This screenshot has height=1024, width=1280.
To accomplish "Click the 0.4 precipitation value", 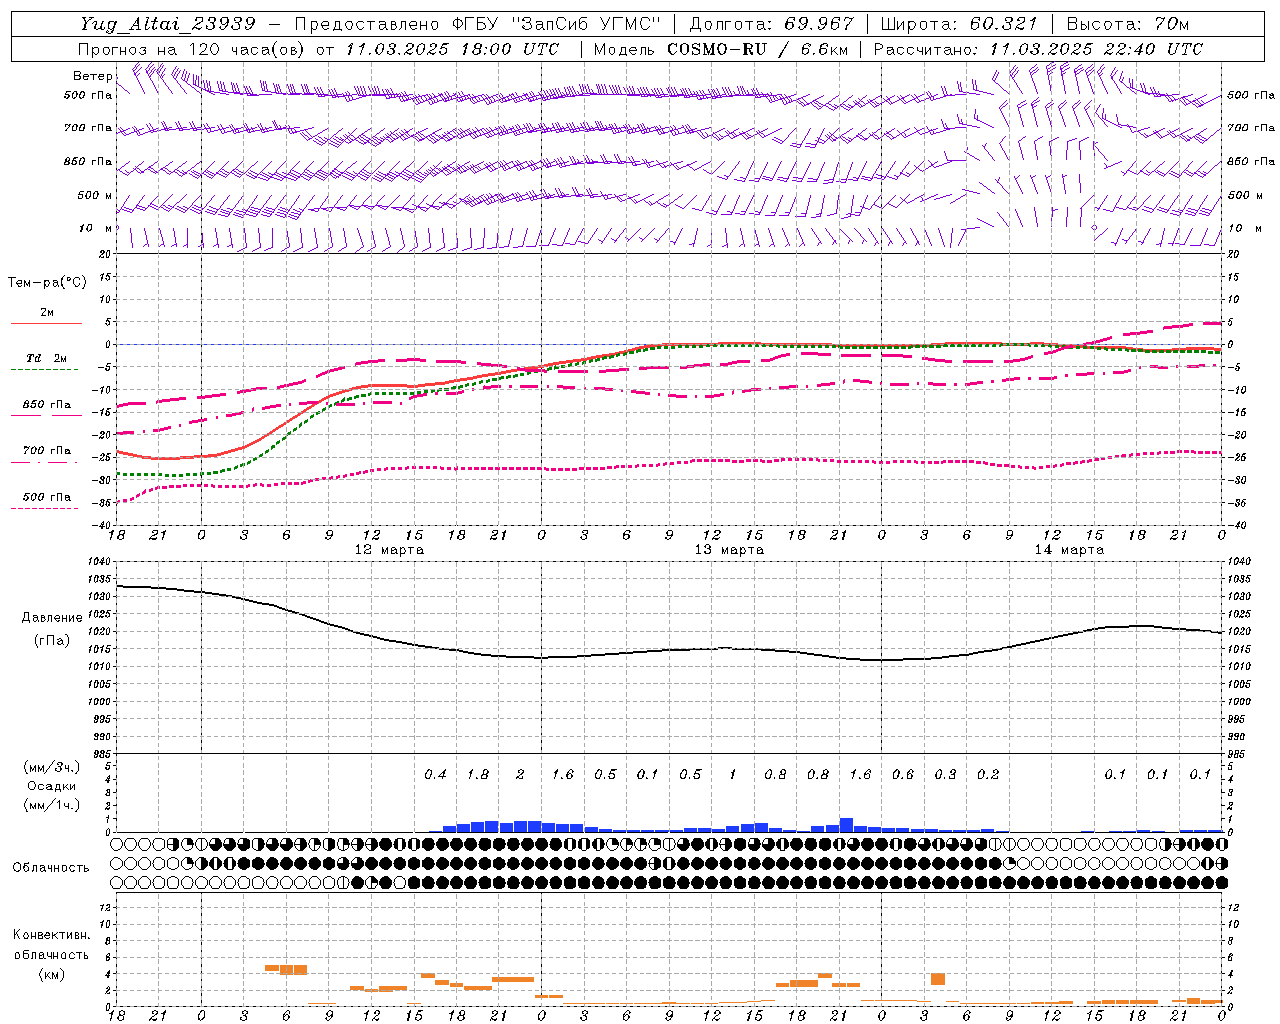I will tap(435, 775).
